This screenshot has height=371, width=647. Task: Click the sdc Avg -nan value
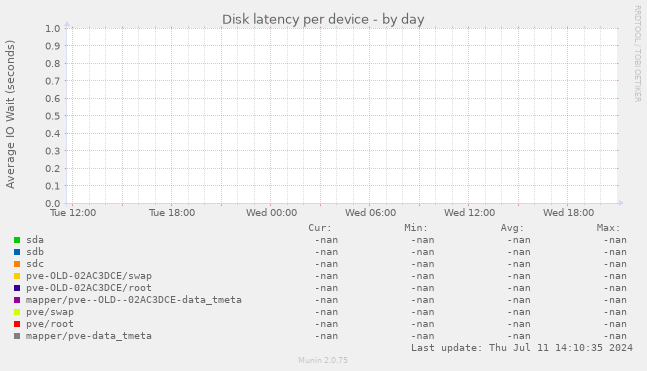coord(519,264)
